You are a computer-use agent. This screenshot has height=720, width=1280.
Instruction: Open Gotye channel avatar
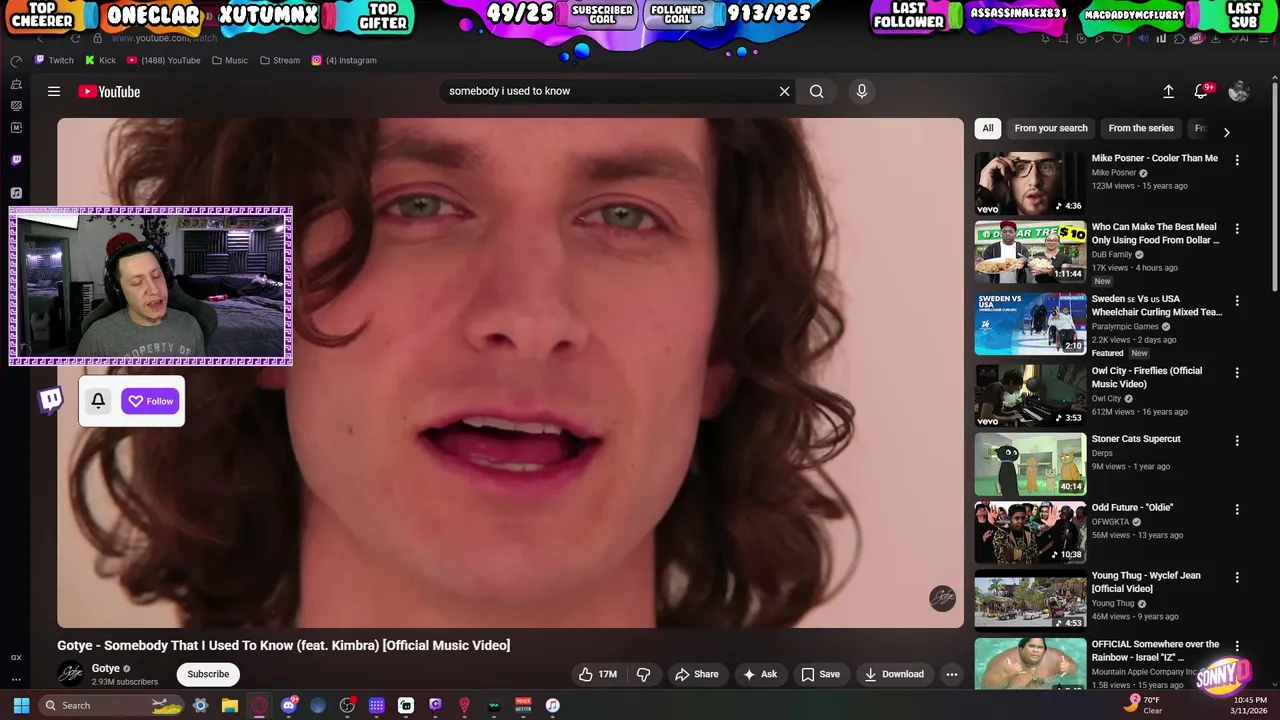[70, 674]
